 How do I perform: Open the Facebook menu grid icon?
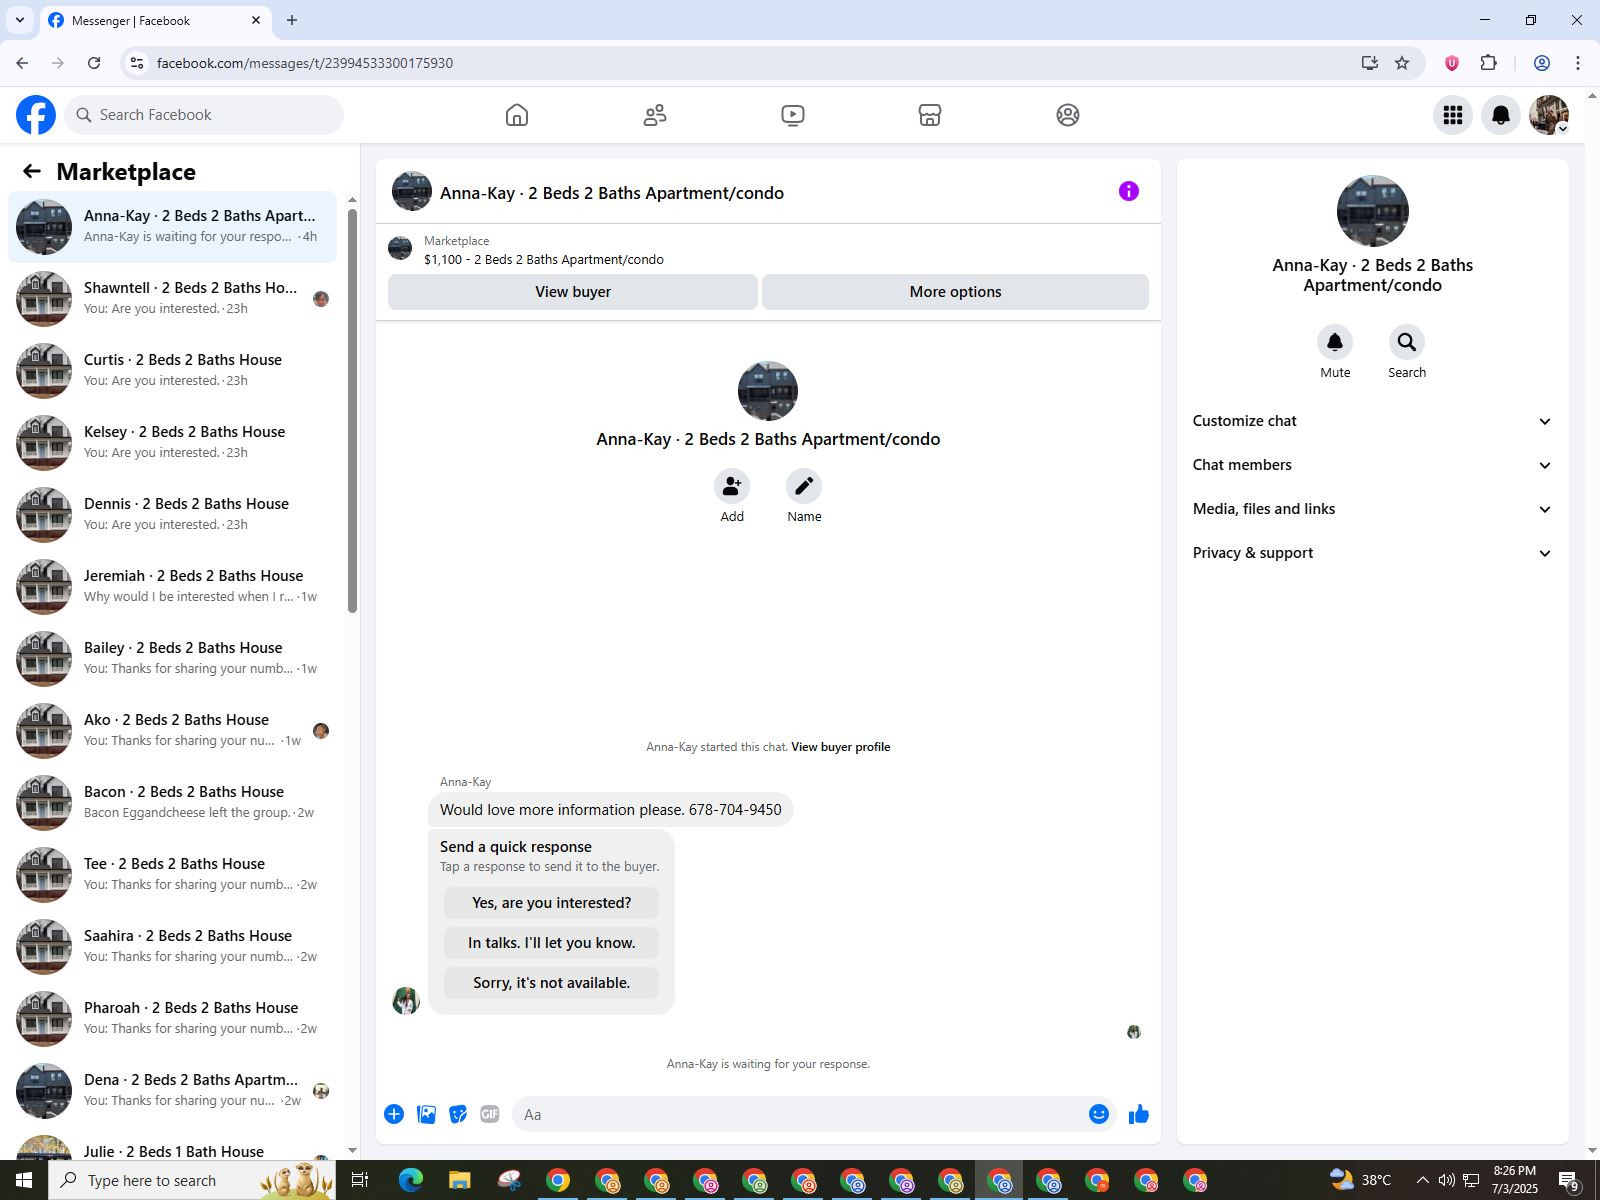tap(1453, 115)
